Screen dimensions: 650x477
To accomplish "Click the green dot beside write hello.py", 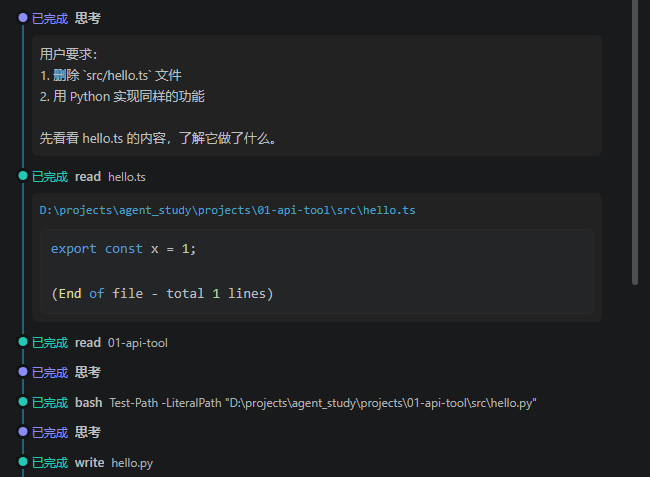I will click(23, 462).
